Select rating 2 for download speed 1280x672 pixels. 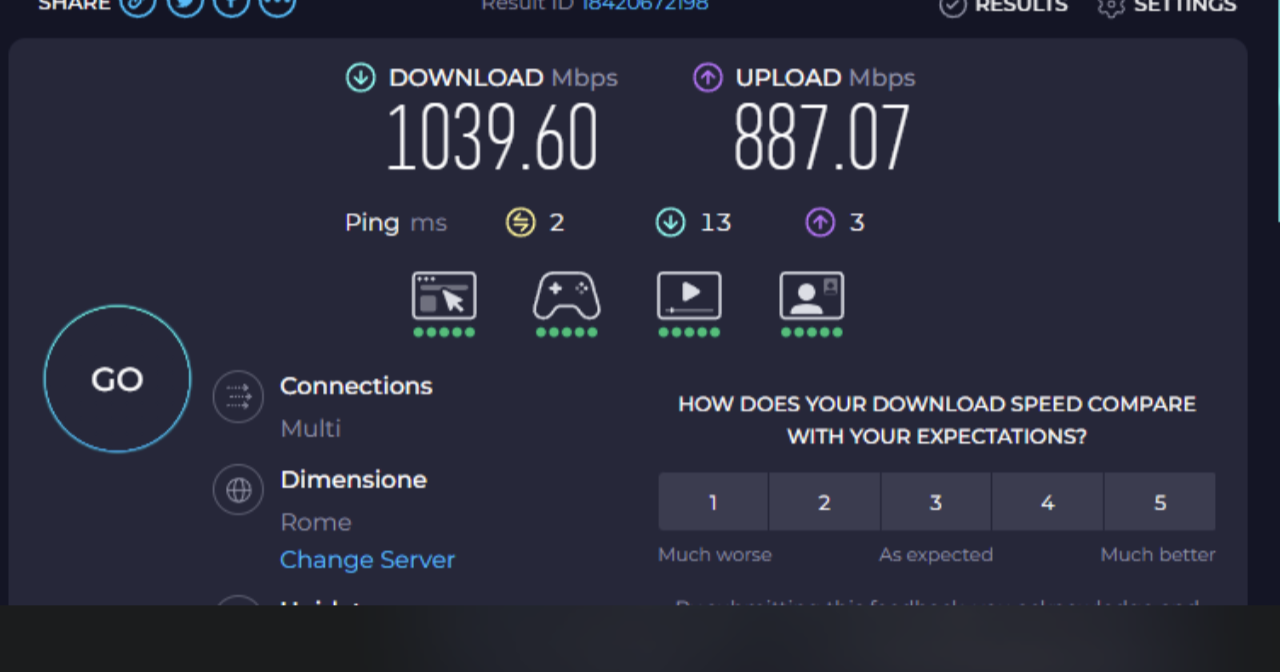(824, 502)
